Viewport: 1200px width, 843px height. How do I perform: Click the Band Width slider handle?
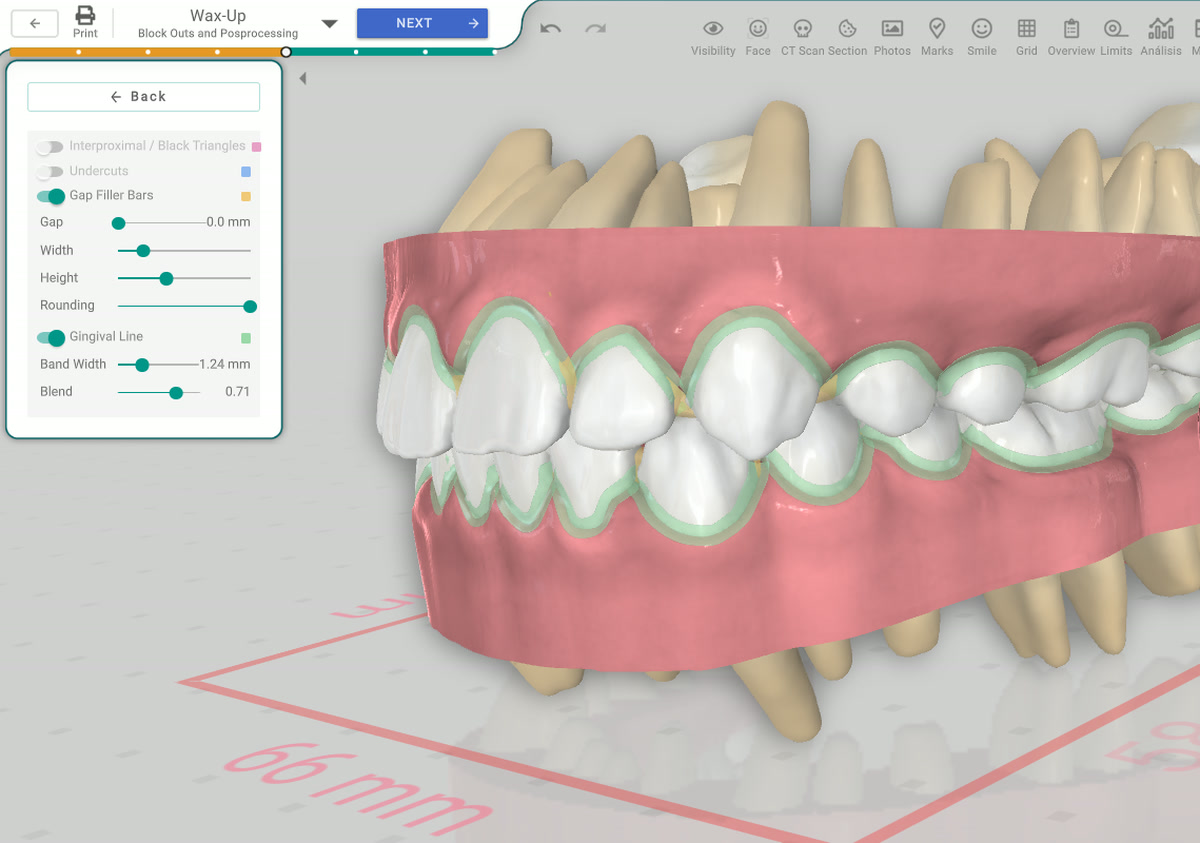click(x=142, y=365)
